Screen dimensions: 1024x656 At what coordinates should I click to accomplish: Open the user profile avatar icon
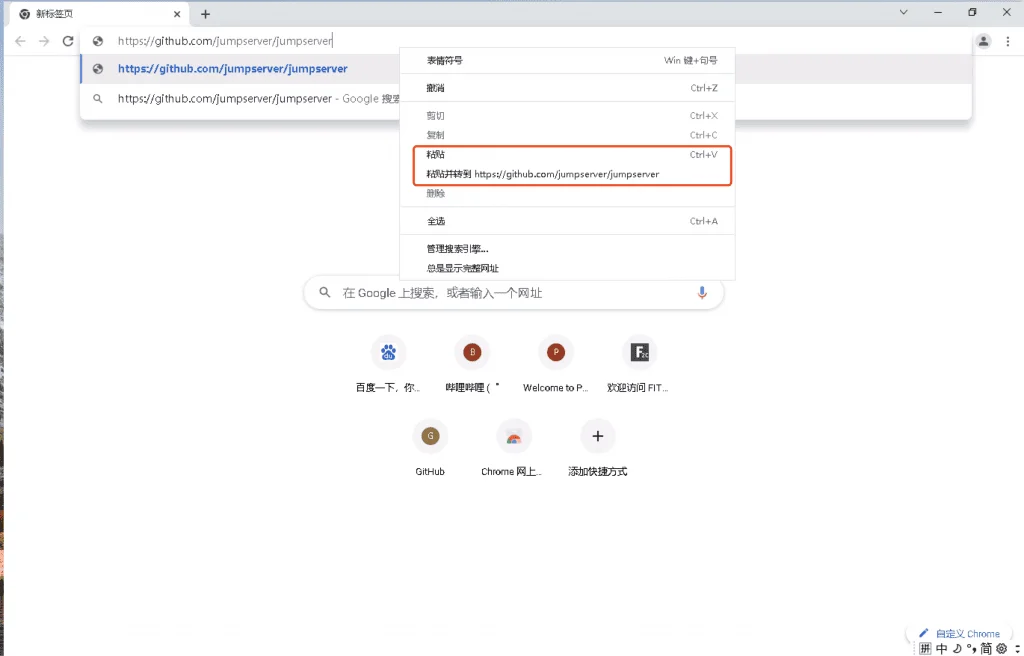983,41
